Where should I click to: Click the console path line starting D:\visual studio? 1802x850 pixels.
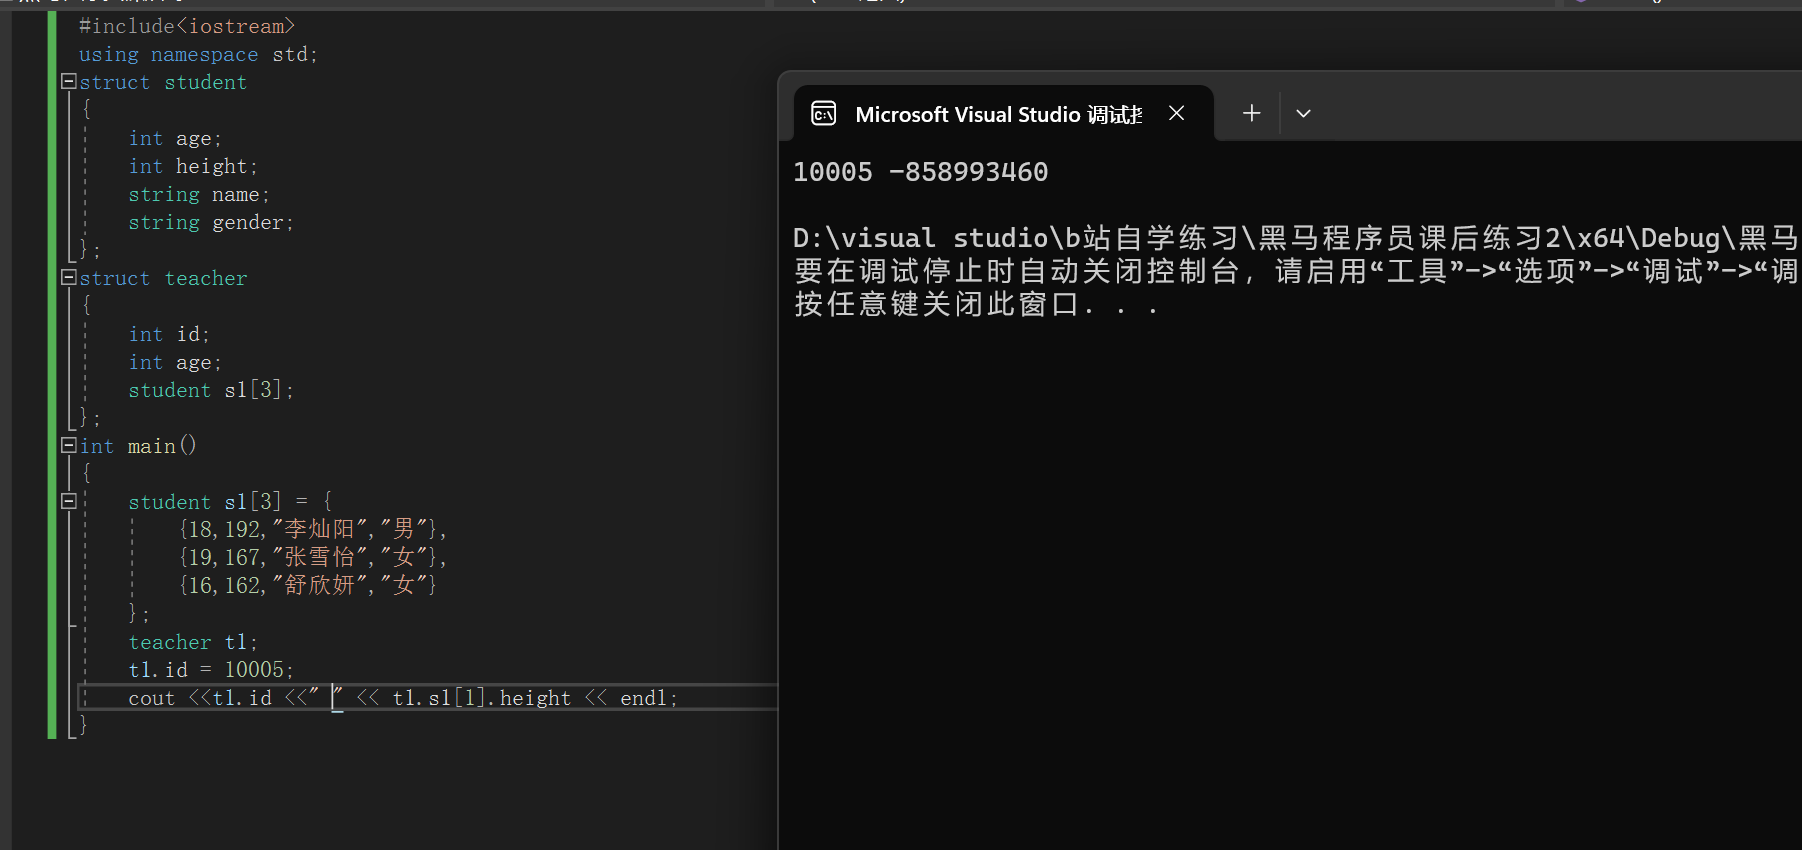point(1296,238)
